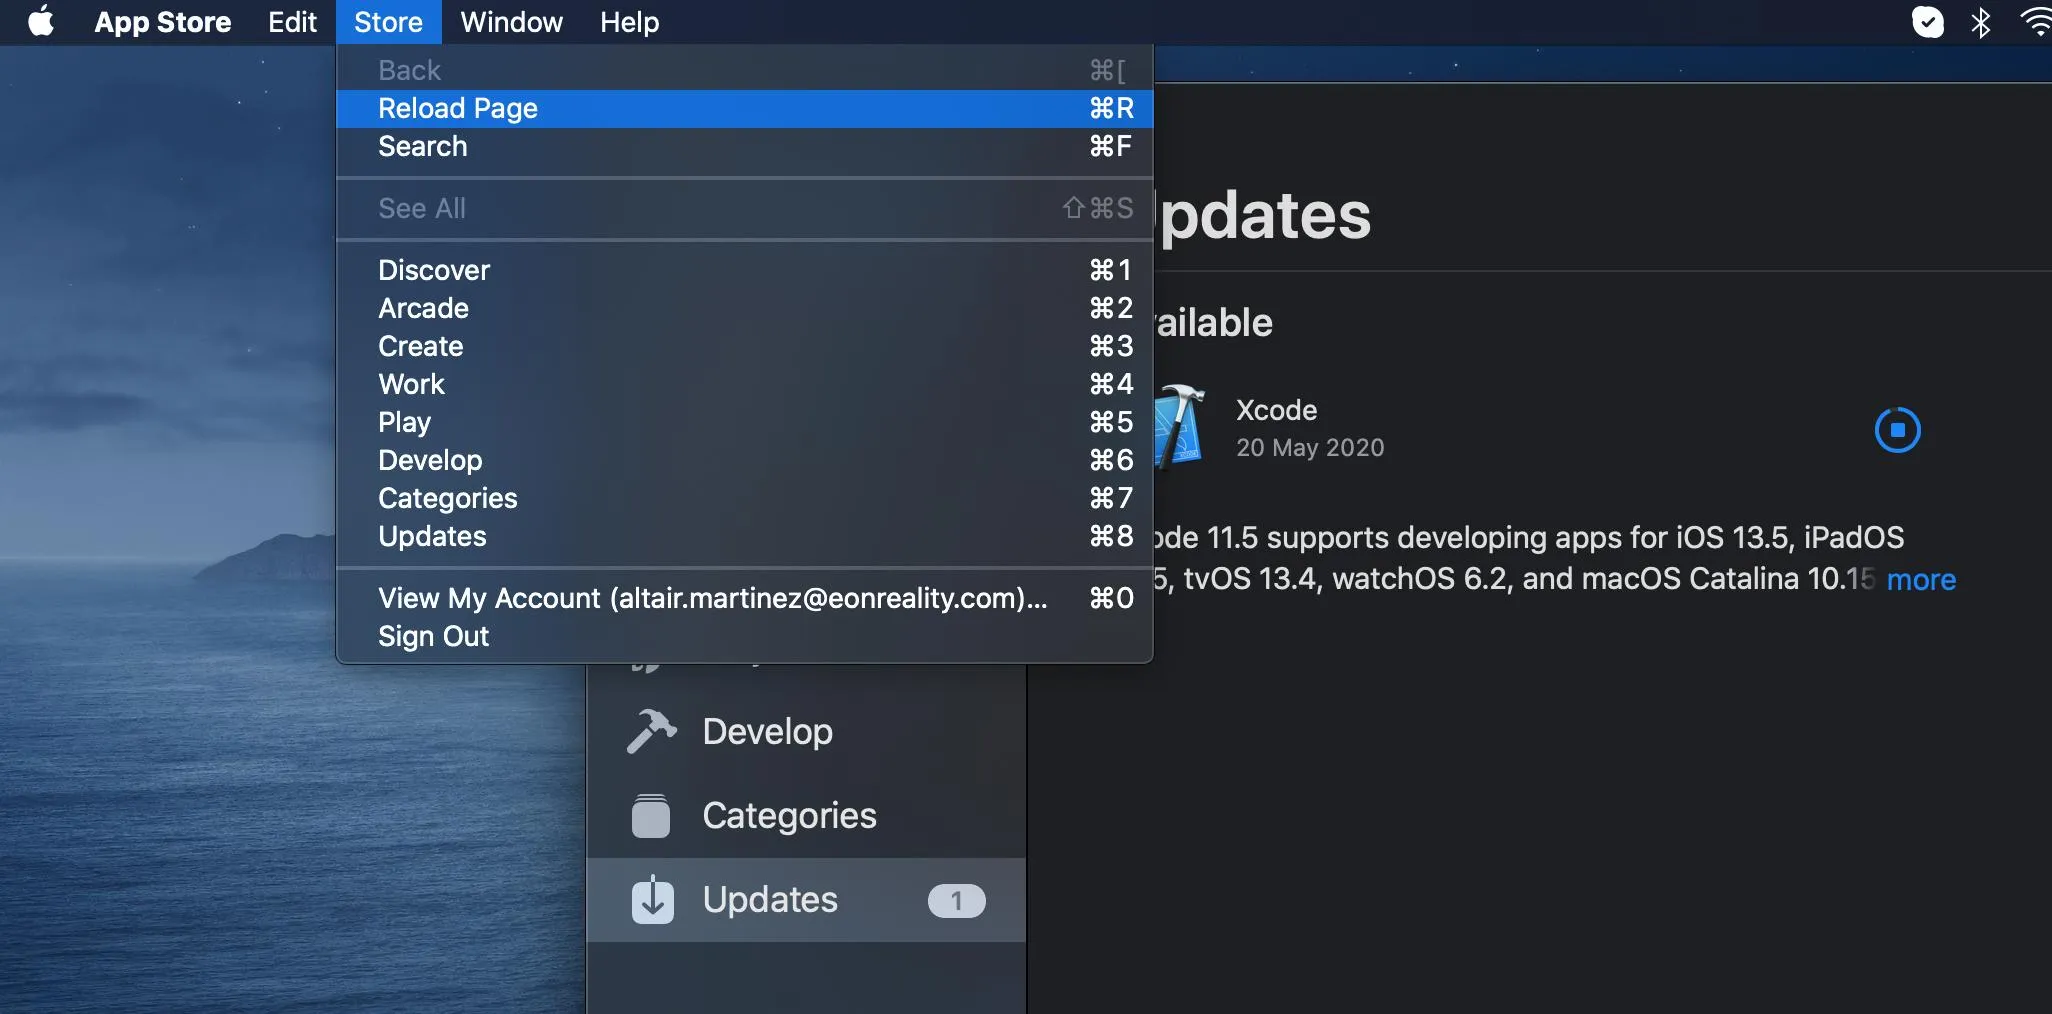
Task: Click the Categories icon in sidebar
Action: click(651, 816)
